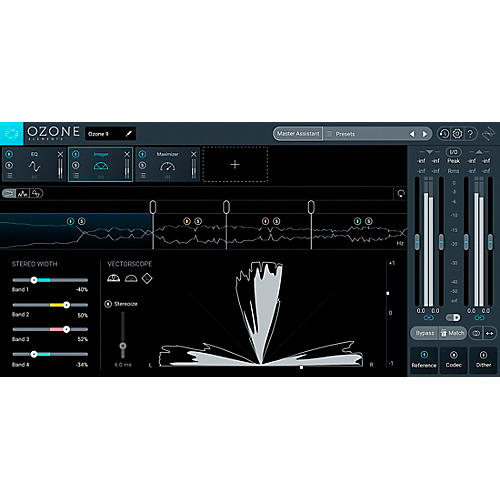Link the input gain faders
This screenshot has height=500, width=500.
click(429, 318)
